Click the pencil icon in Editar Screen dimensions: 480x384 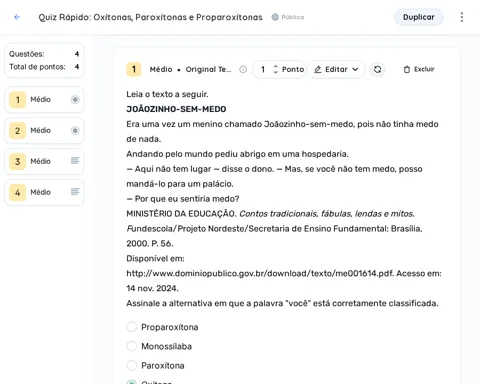click(318, 69)
